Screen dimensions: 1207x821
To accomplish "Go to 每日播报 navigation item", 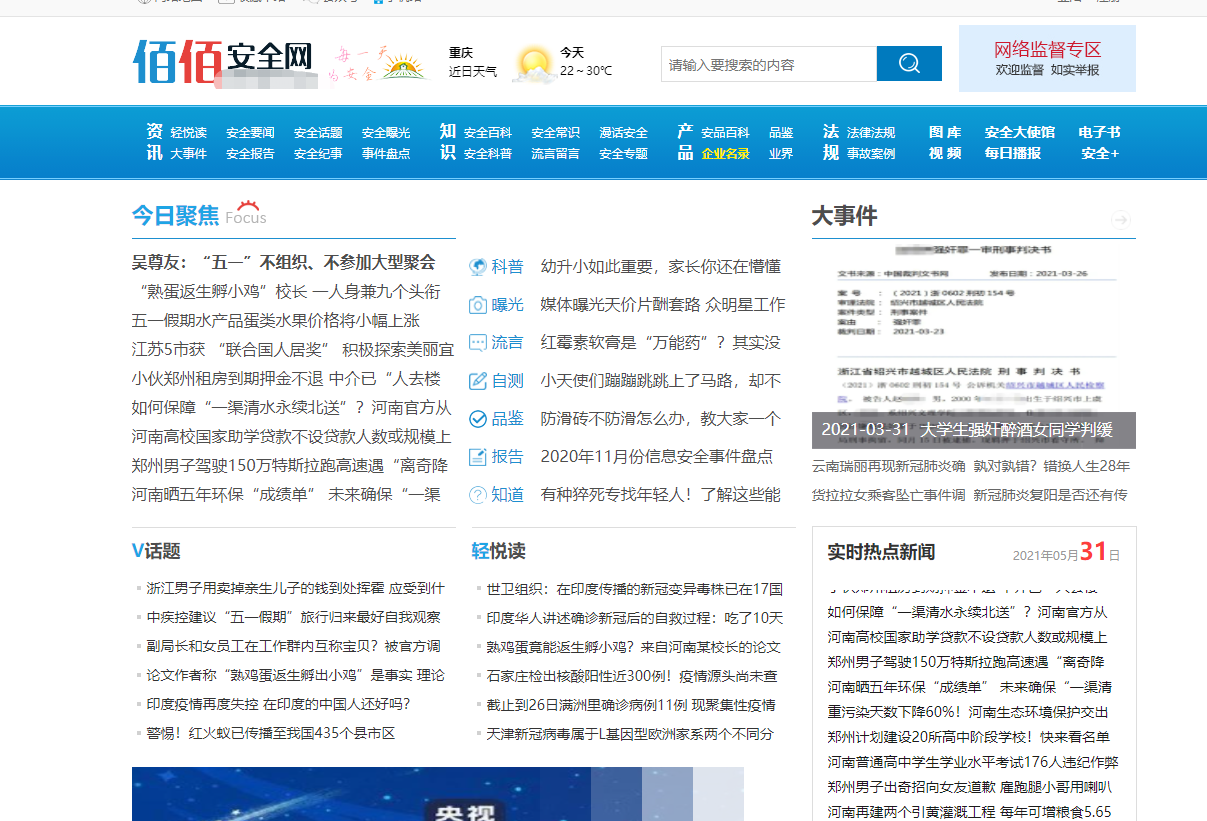I will [x=1012, y=153].
